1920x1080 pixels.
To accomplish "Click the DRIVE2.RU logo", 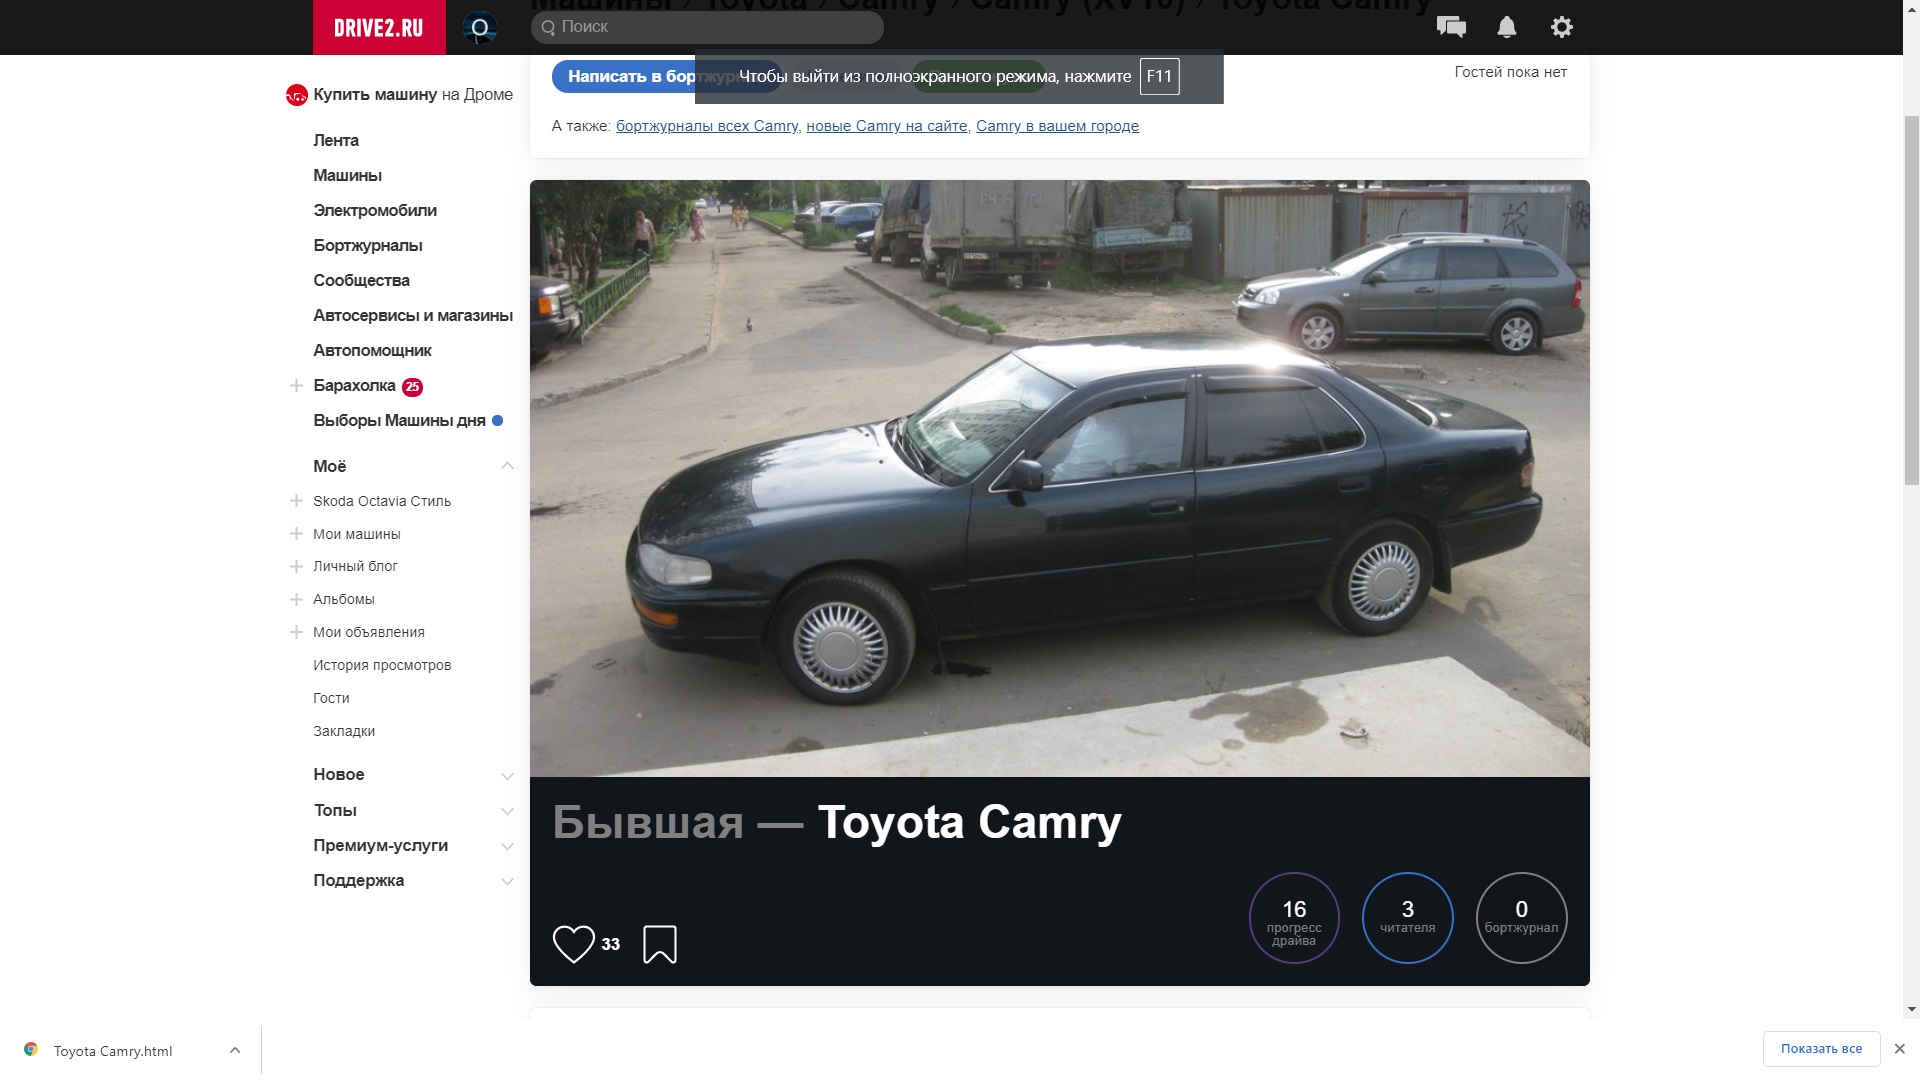I will (x=378, y=27).
